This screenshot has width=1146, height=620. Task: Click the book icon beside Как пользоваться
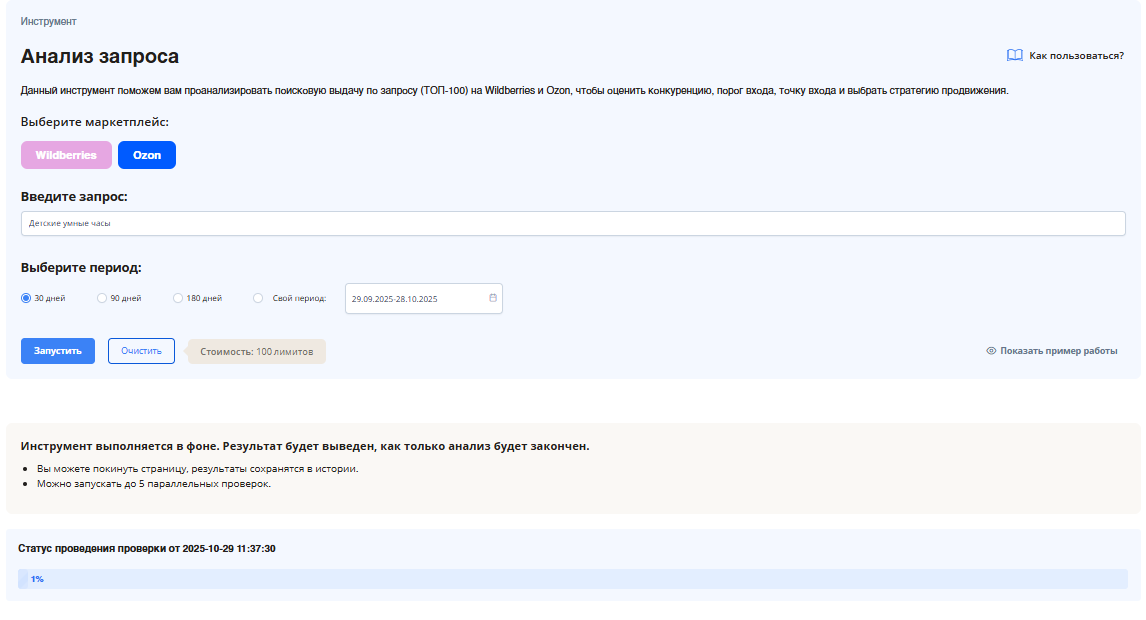1014,56
